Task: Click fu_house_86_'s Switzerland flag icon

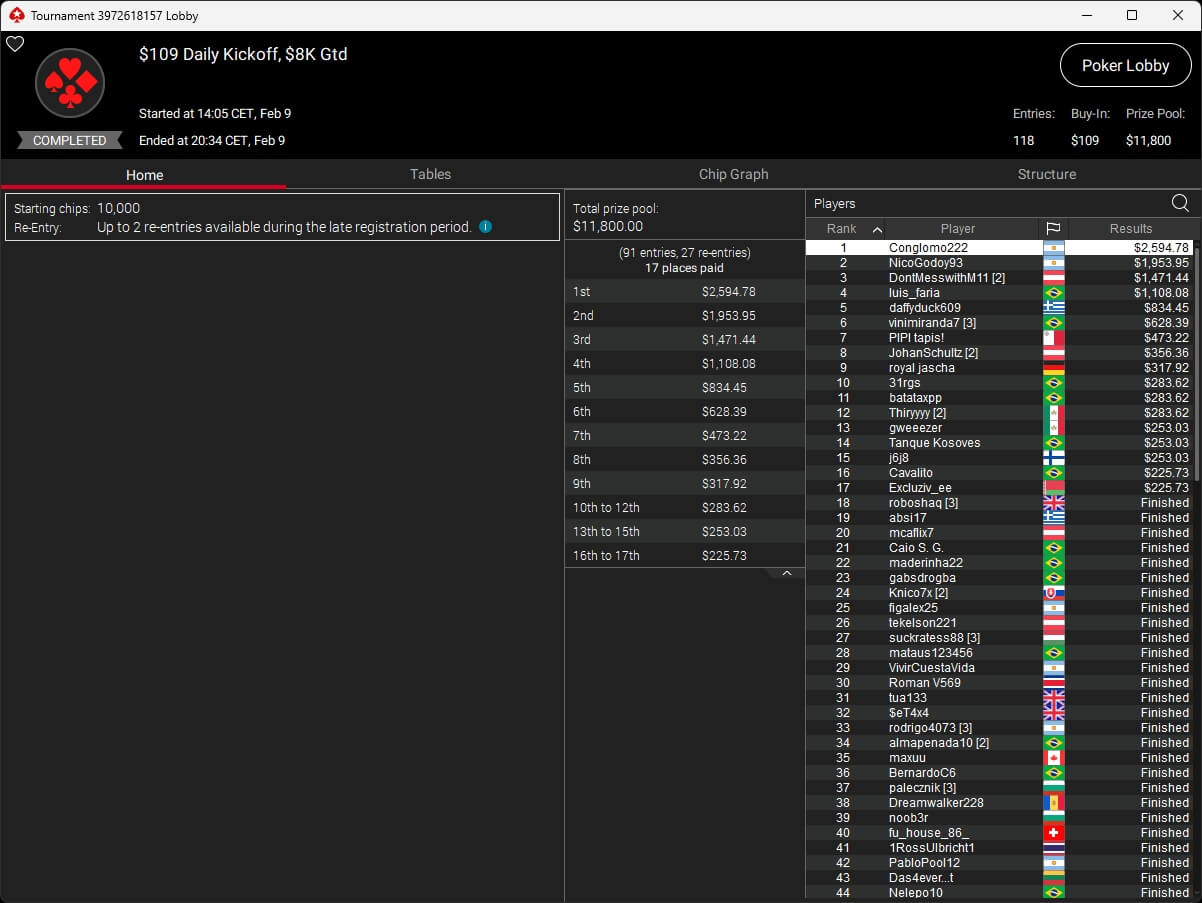Action: click(1053, 833)
